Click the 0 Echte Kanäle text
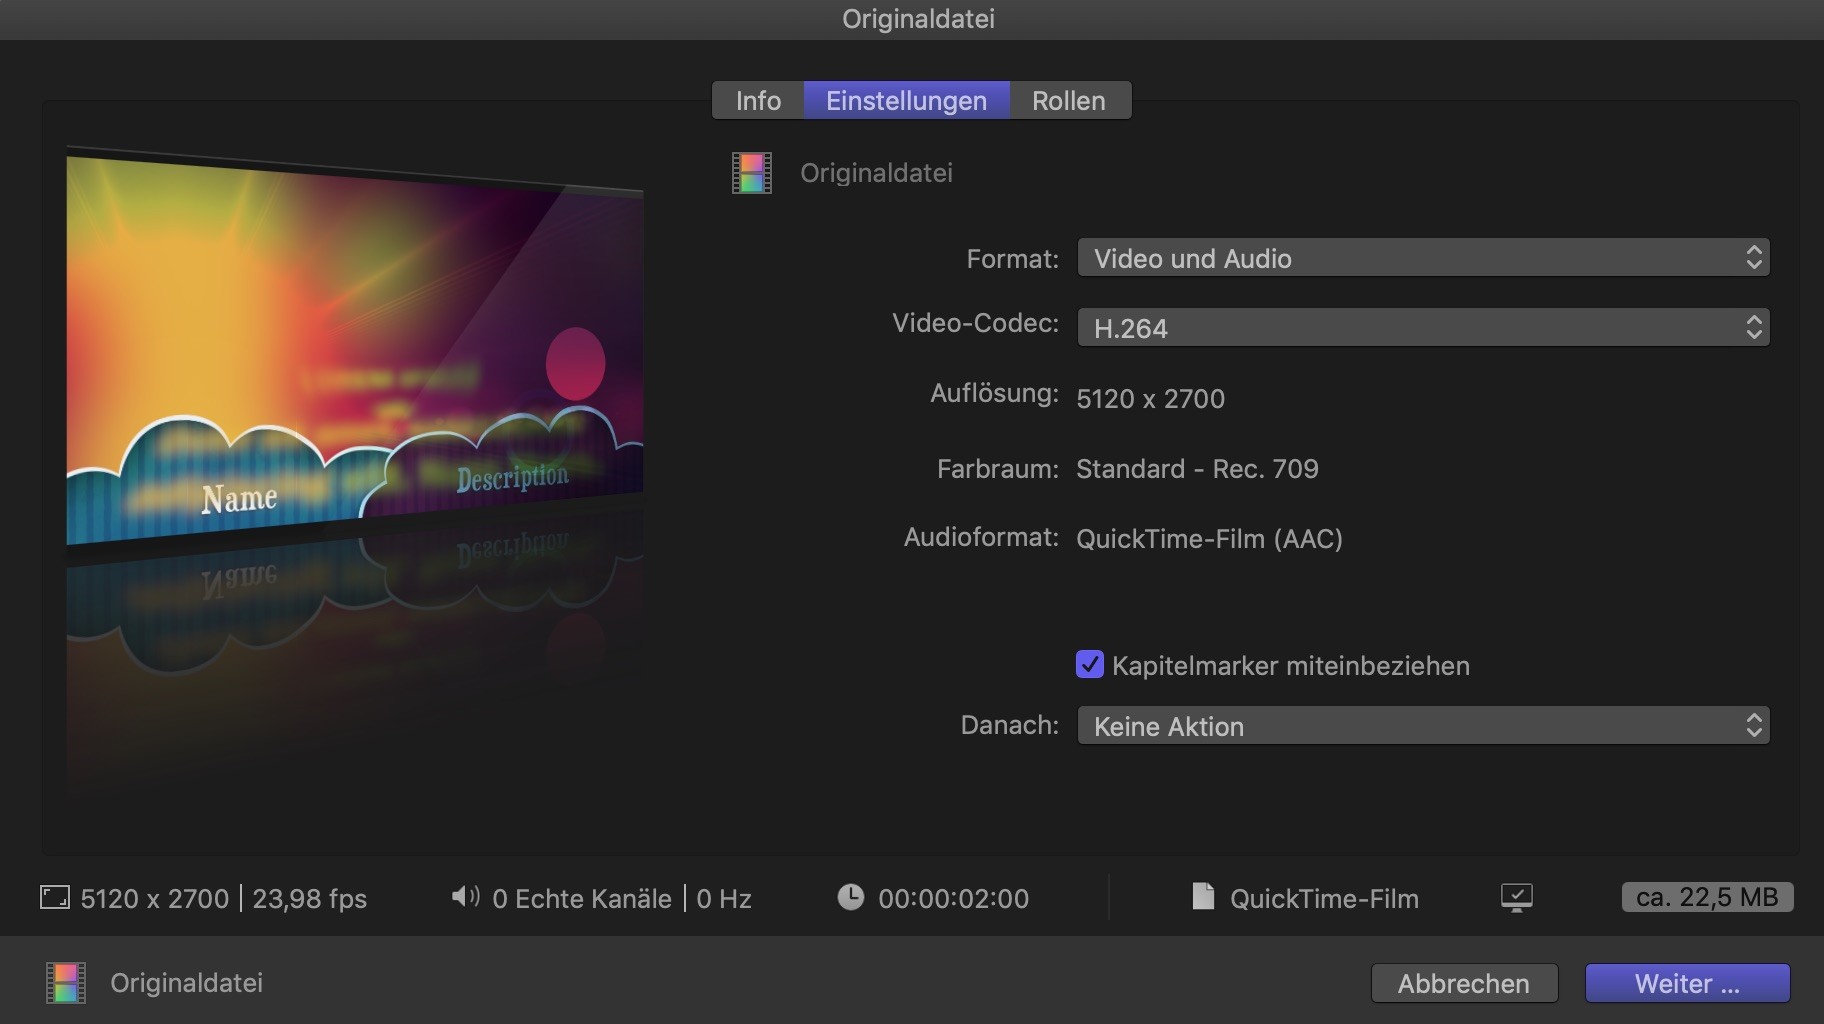Screen dimensions: 1824x1024 [582, 899]
